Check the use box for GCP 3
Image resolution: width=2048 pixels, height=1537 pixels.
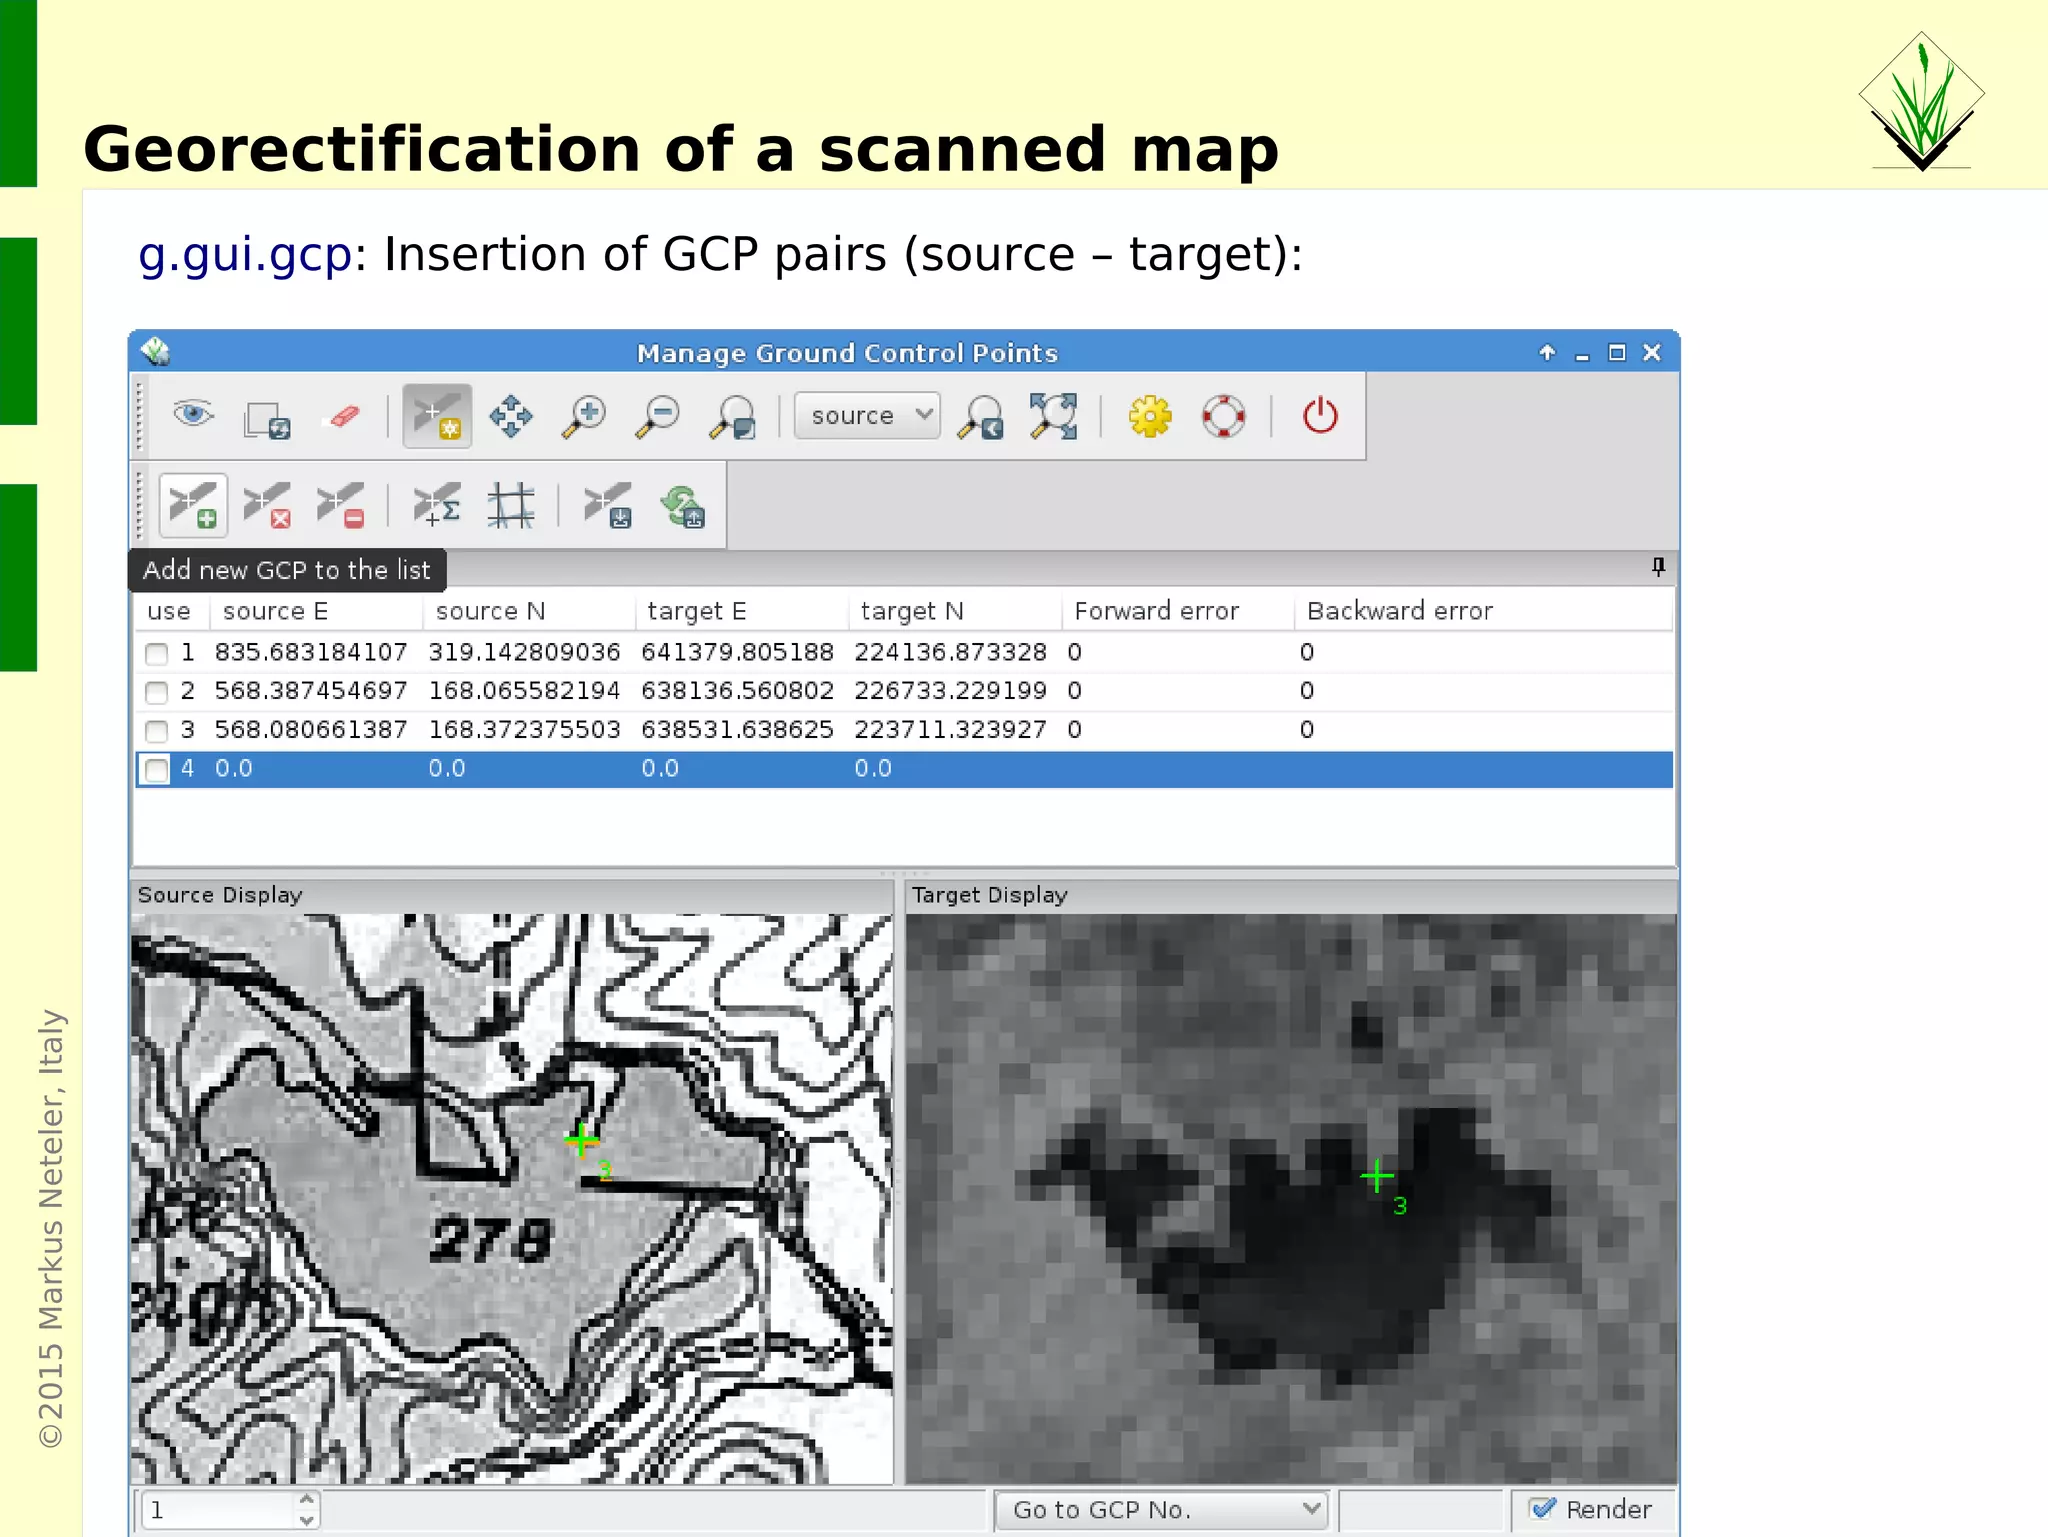[156, 731]
